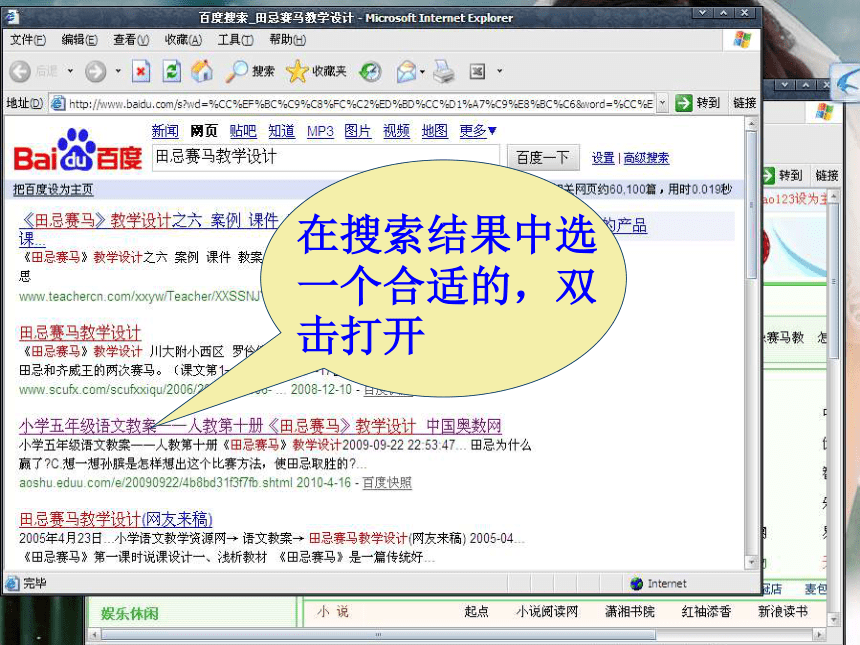Click 娱乐休闲 heading in background window
This screenshot has width=860, height=645.
coord(129,613)
